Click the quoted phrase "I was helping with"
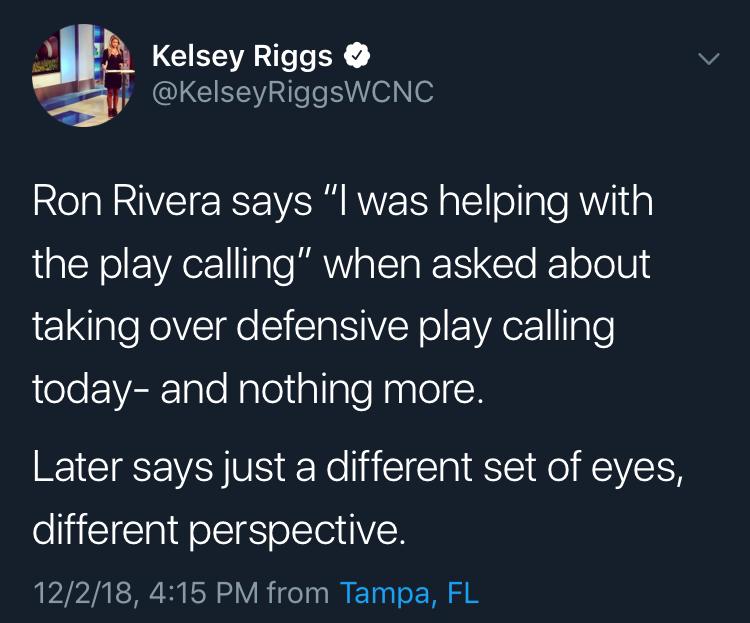 pos(488,202)
